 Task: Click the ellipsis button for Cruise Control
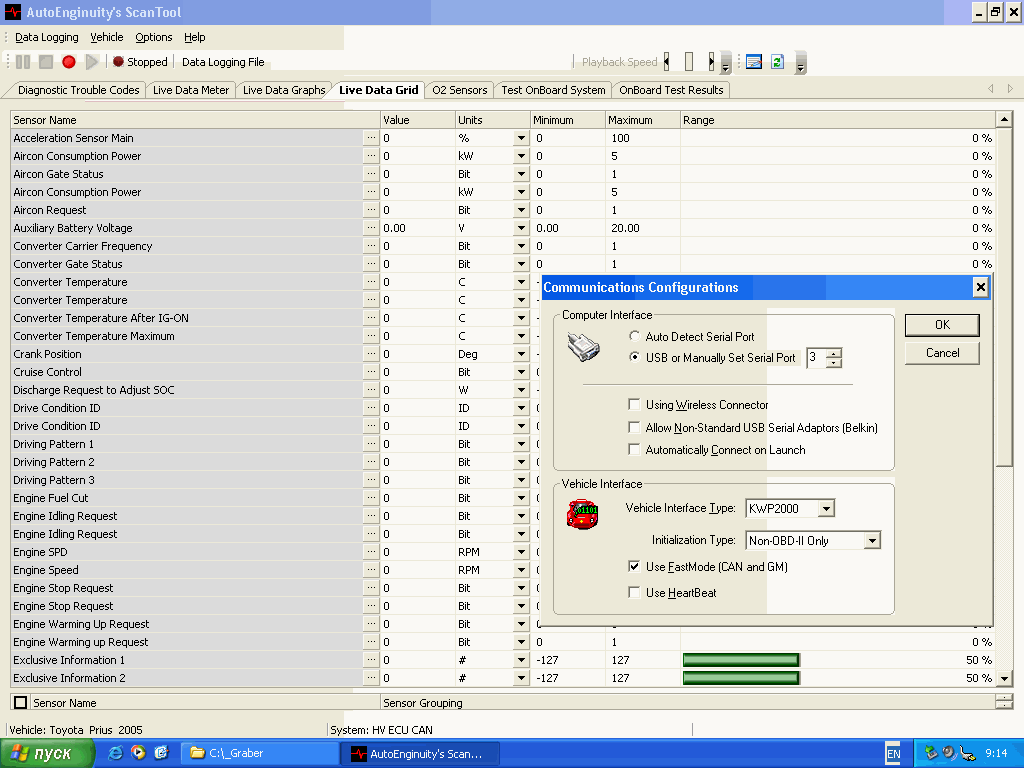tap(371, 372)
